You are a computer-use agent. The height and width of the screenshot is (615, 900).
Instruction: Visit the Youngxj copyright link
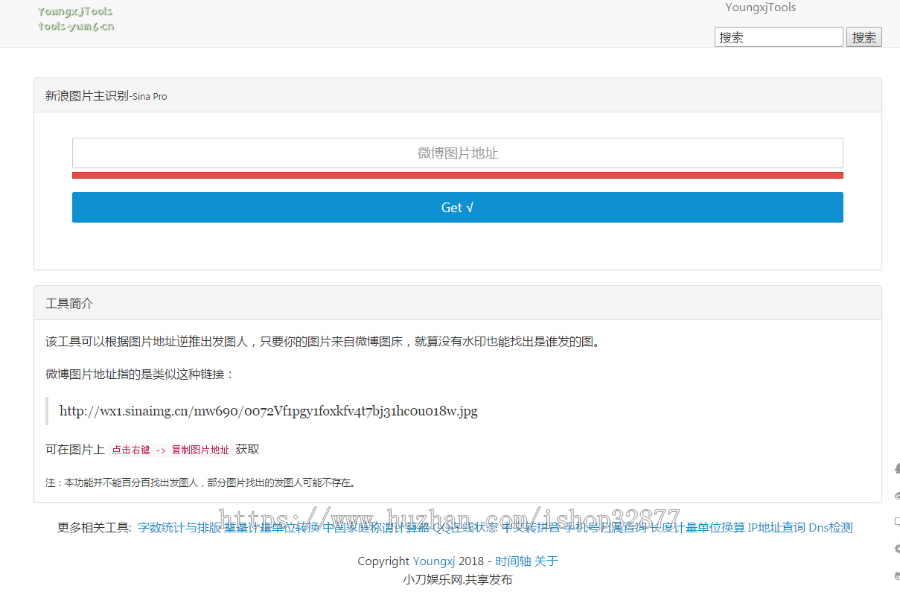click(433, 561)
